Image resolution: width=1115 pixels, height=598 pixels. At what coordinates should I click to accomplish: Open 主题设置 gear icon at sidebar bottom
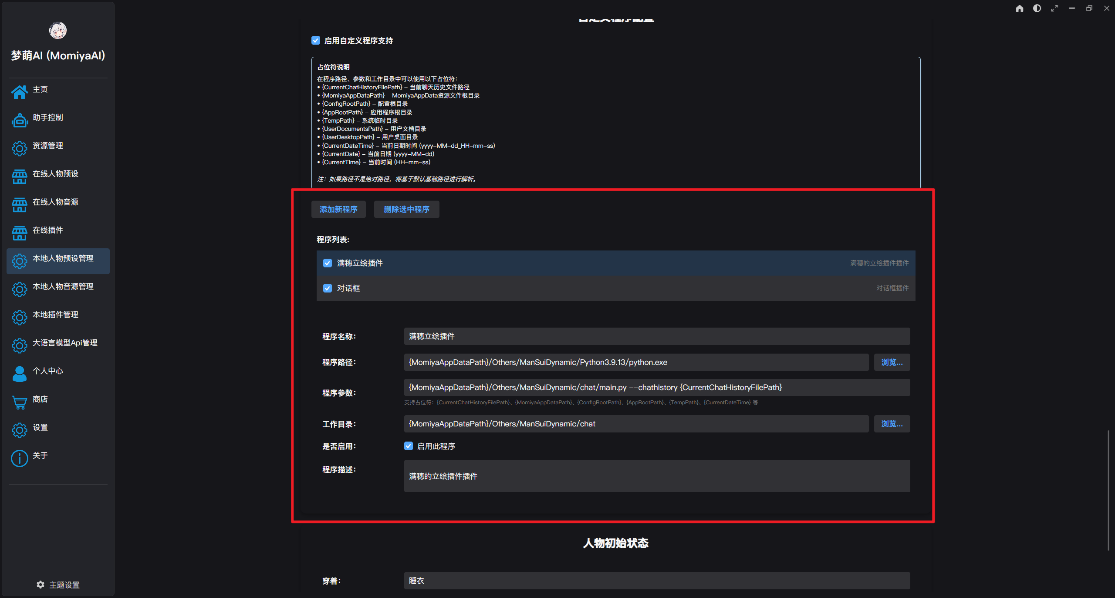40,583
